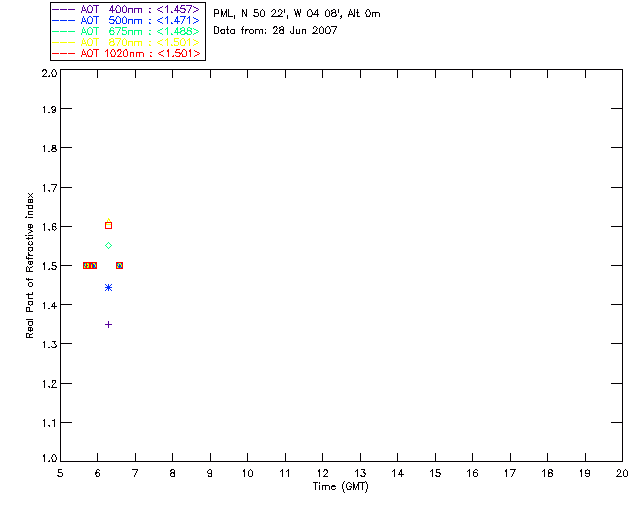Image resolution: width=640 pixels, height=512 pixels.
Task: Click the blue asterisk data marker
Action: point(109,288)
